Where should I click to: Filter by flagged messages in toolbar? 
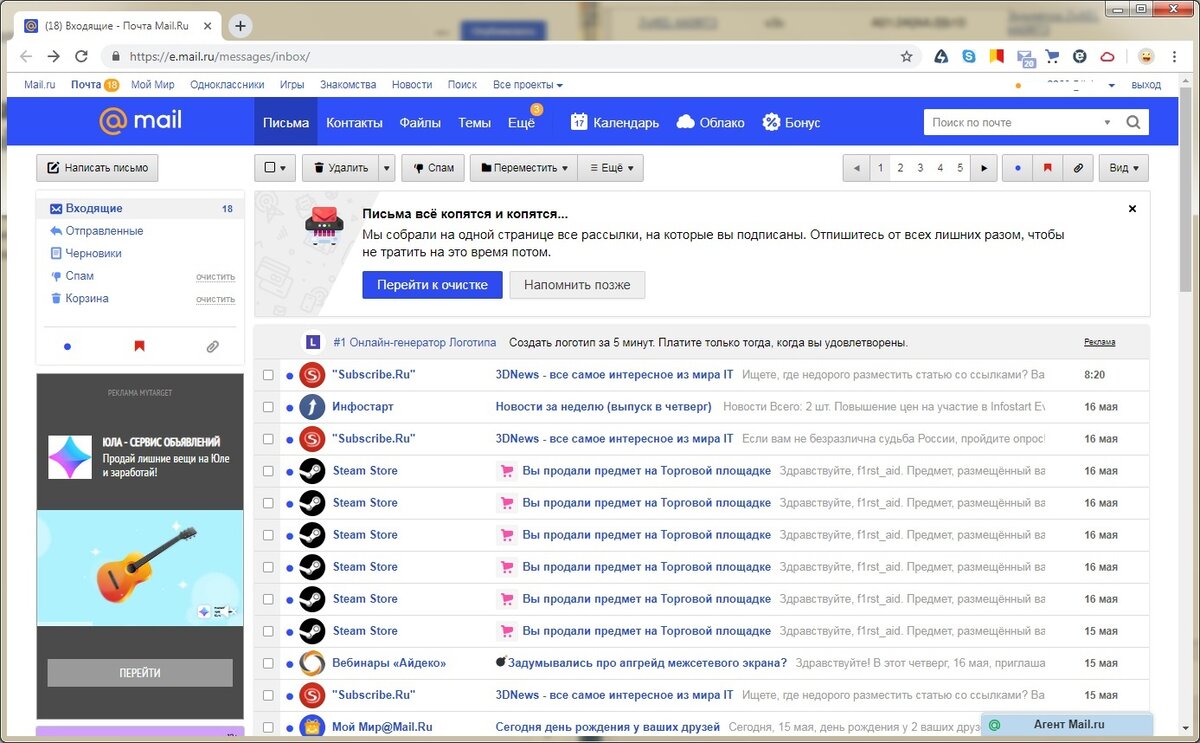[1047, 168]
